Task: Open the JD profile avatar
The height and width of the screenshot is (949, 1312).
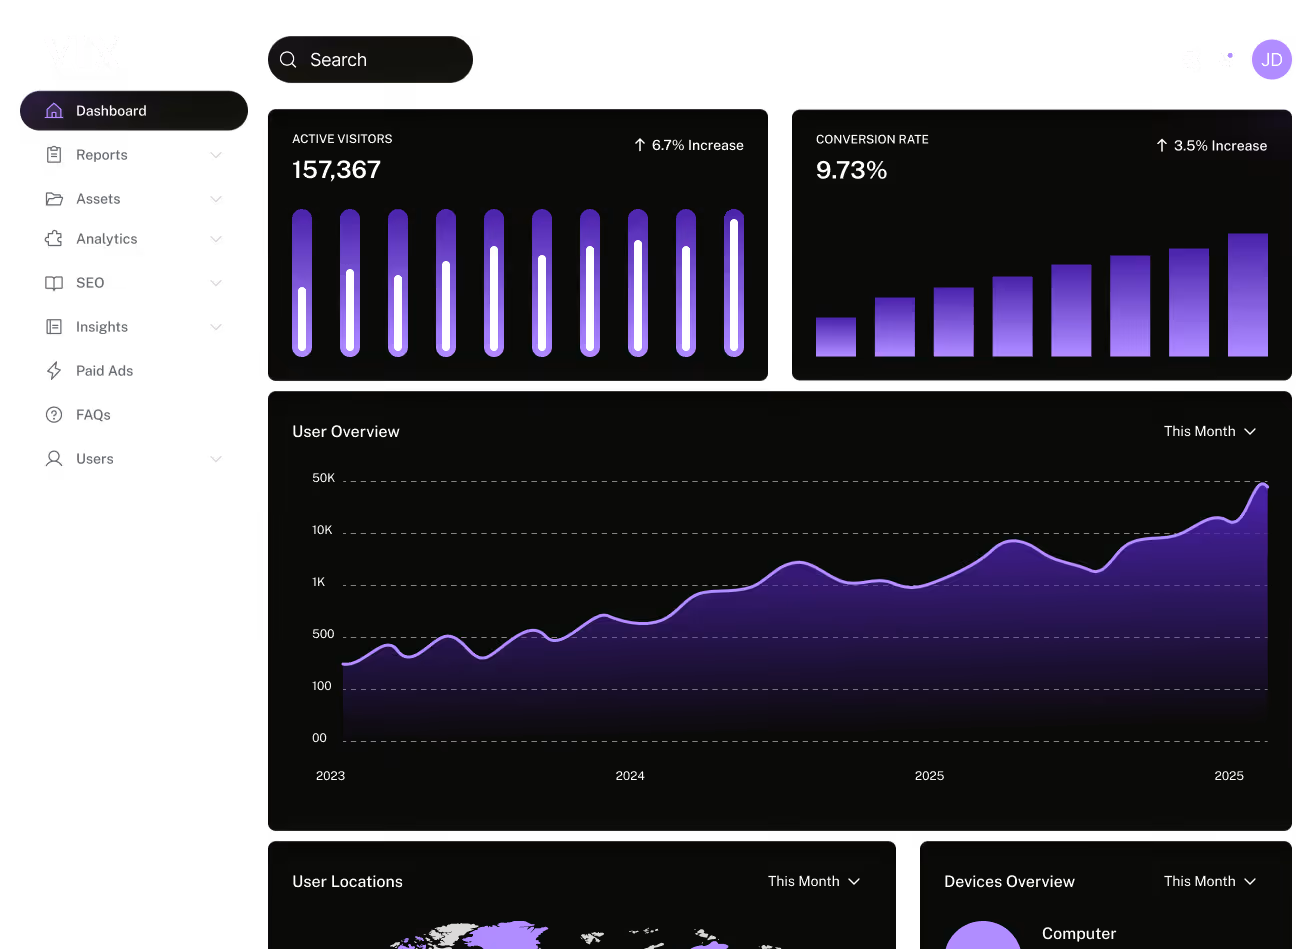Action: click(1272, 60)
